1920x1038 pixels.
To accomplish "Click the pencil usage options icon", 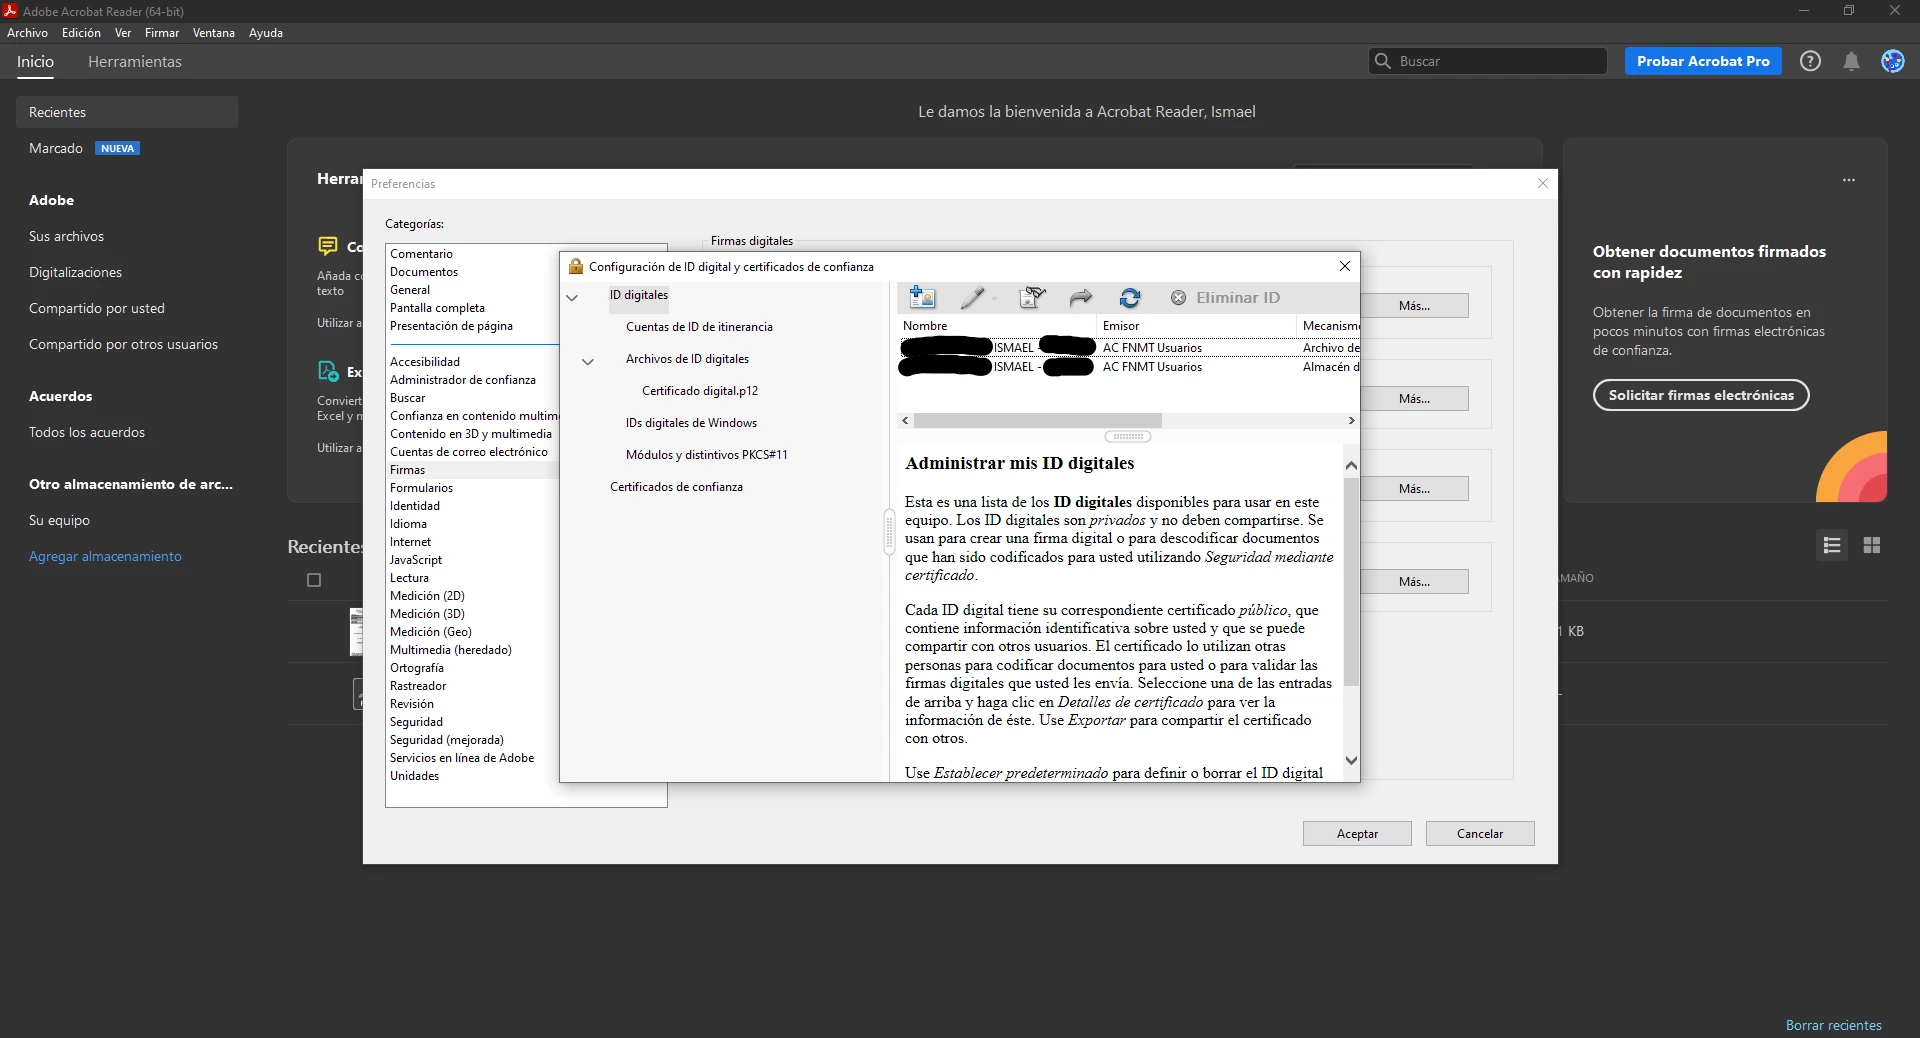I will coord(974,297).
